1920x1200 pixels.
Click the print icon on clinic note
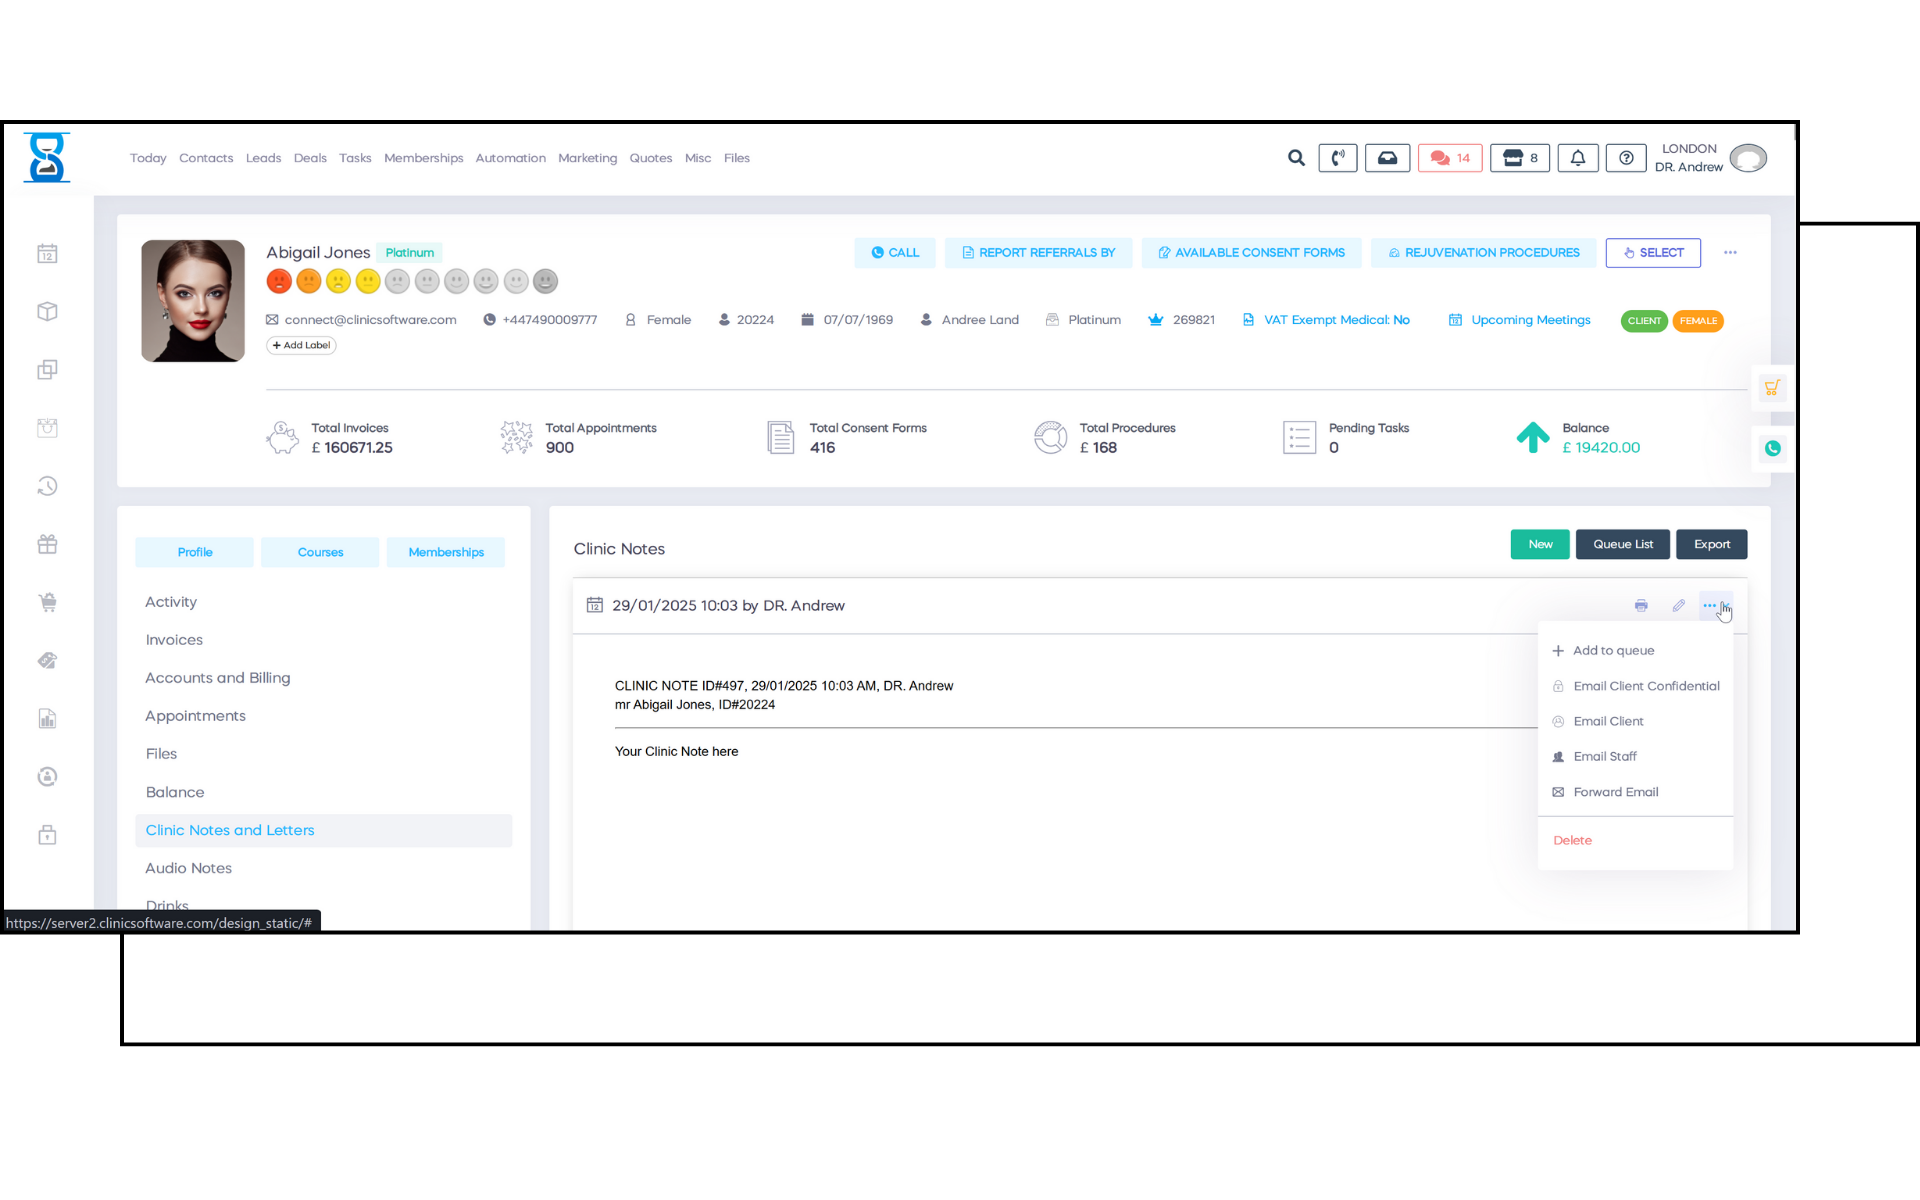pos(1641,606)
